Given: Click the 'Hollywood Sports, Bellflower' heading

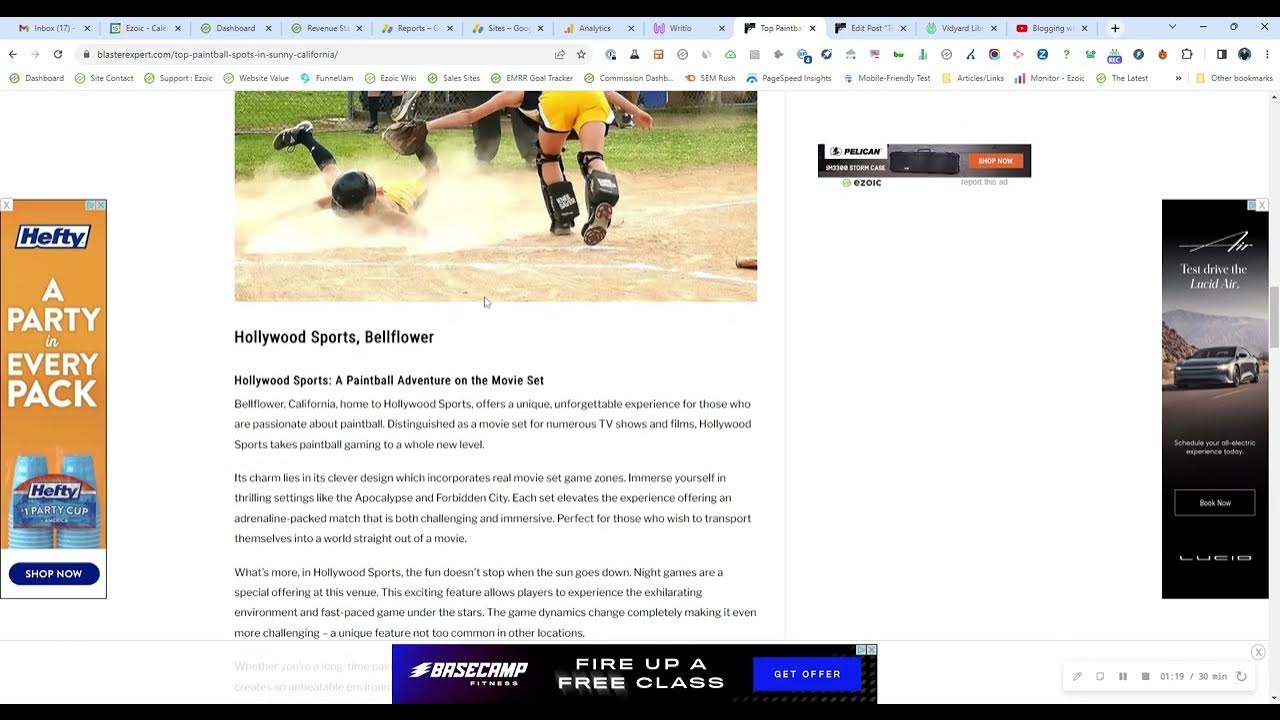Looking at the screenshot, I should coord(334,337).
